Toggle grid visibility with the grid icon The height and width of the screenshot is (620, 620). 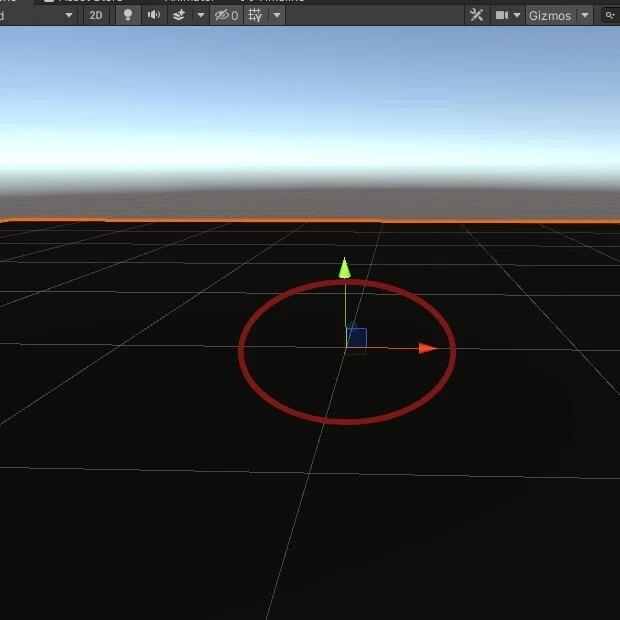click(255, 15)
